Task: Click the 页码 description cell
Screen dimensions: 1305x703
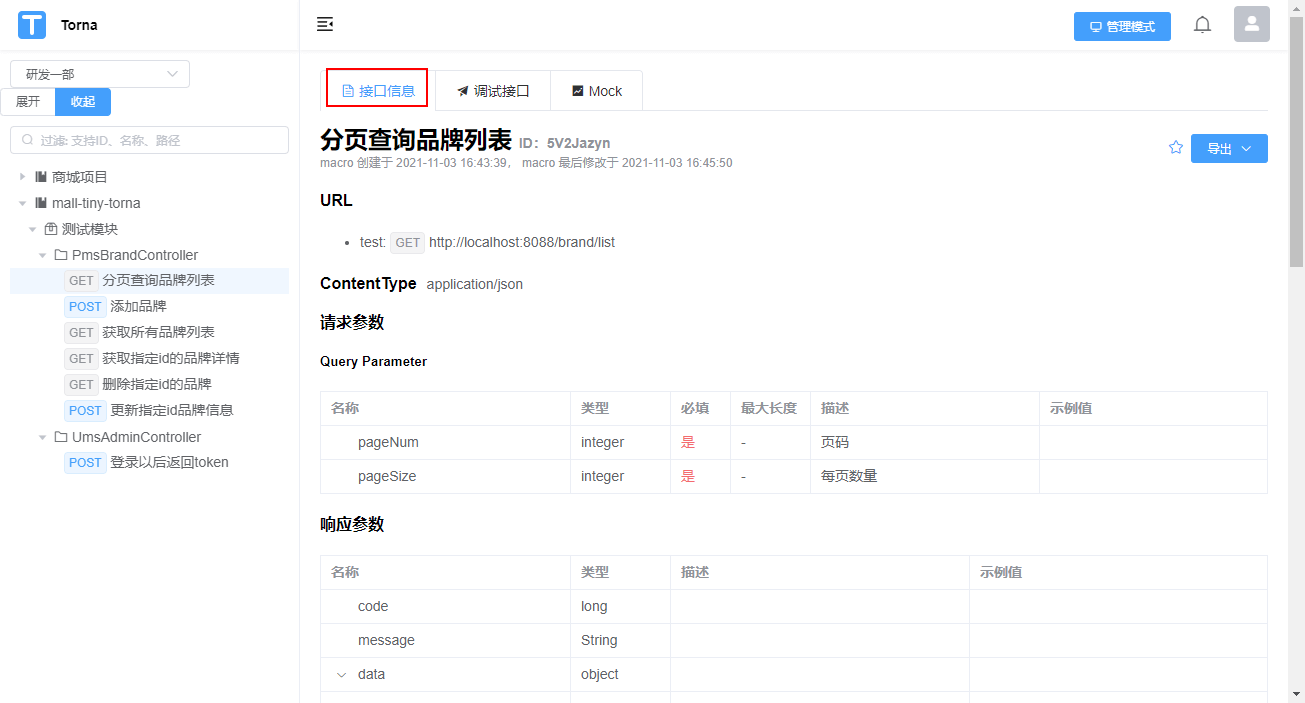Action: pyautogui.click(x=925, y=442)
